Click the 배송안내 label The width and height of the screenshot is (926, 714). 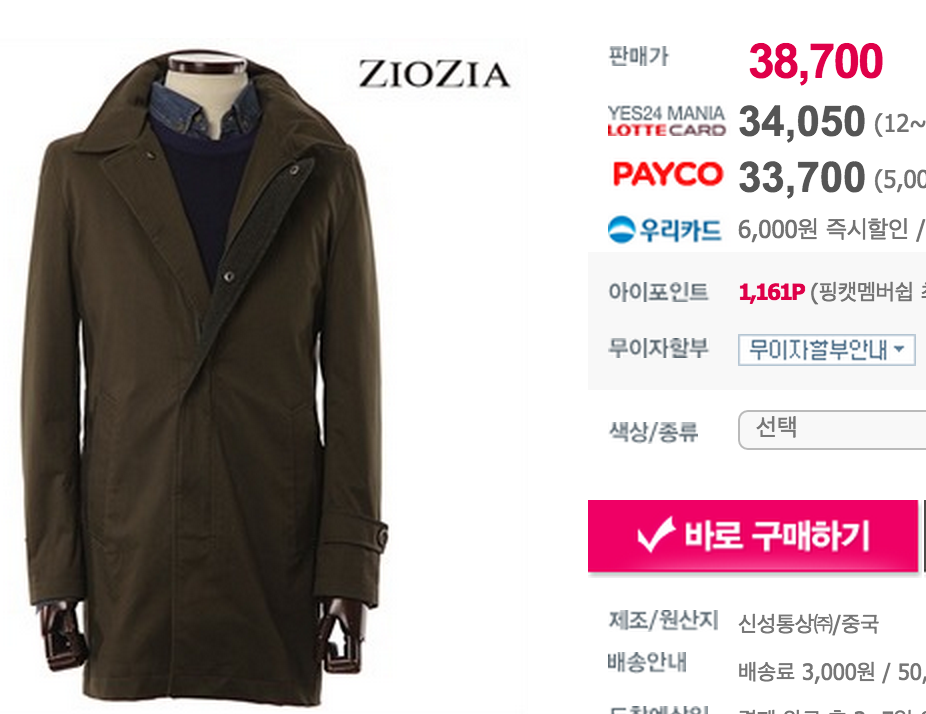[647, 662]
